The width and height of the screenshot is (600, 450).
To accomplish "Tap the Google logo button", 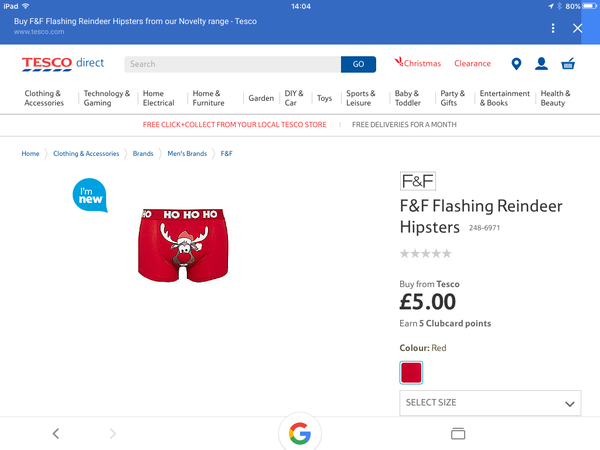I will [300, 433].
